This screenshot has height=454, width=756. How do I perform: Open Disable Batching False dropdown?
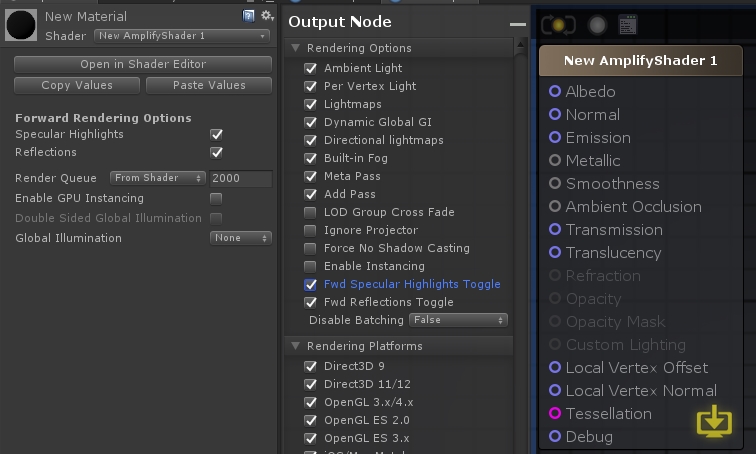(458, 320)
